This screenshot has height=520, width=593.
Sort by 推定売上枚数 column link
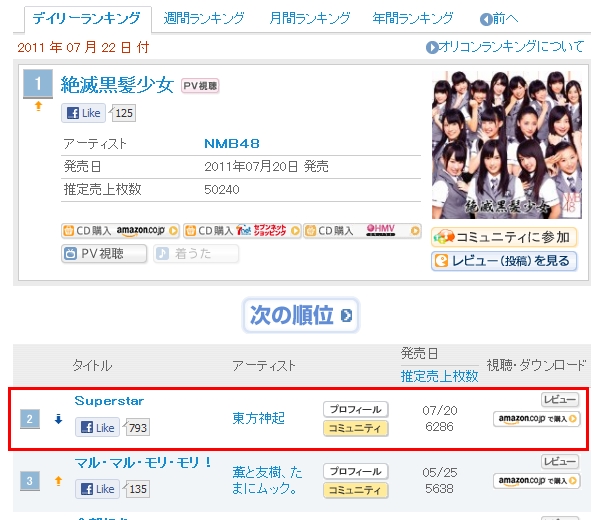coord(439,376)
